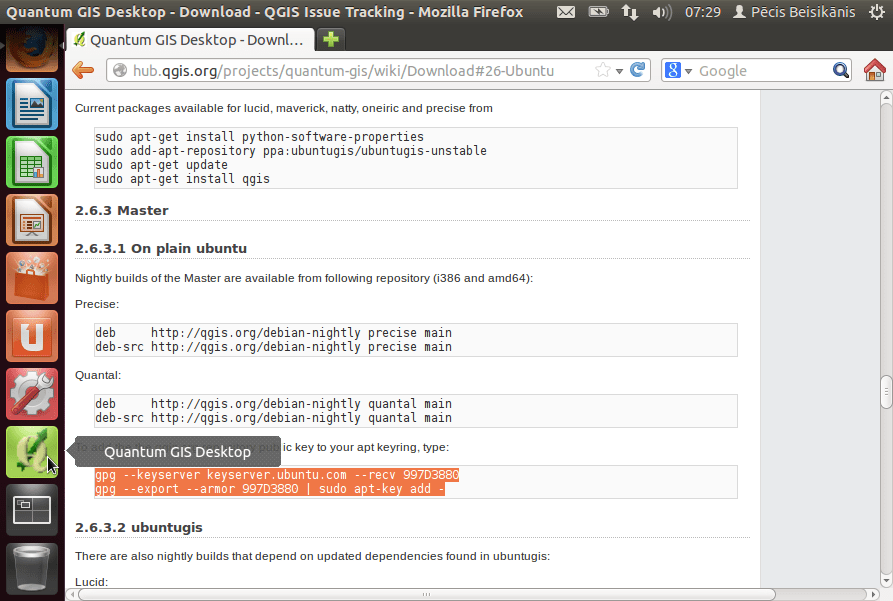Choose search engine via Google dropdown
The width and height of the screenshot is (893, 601).
[678, 71]
